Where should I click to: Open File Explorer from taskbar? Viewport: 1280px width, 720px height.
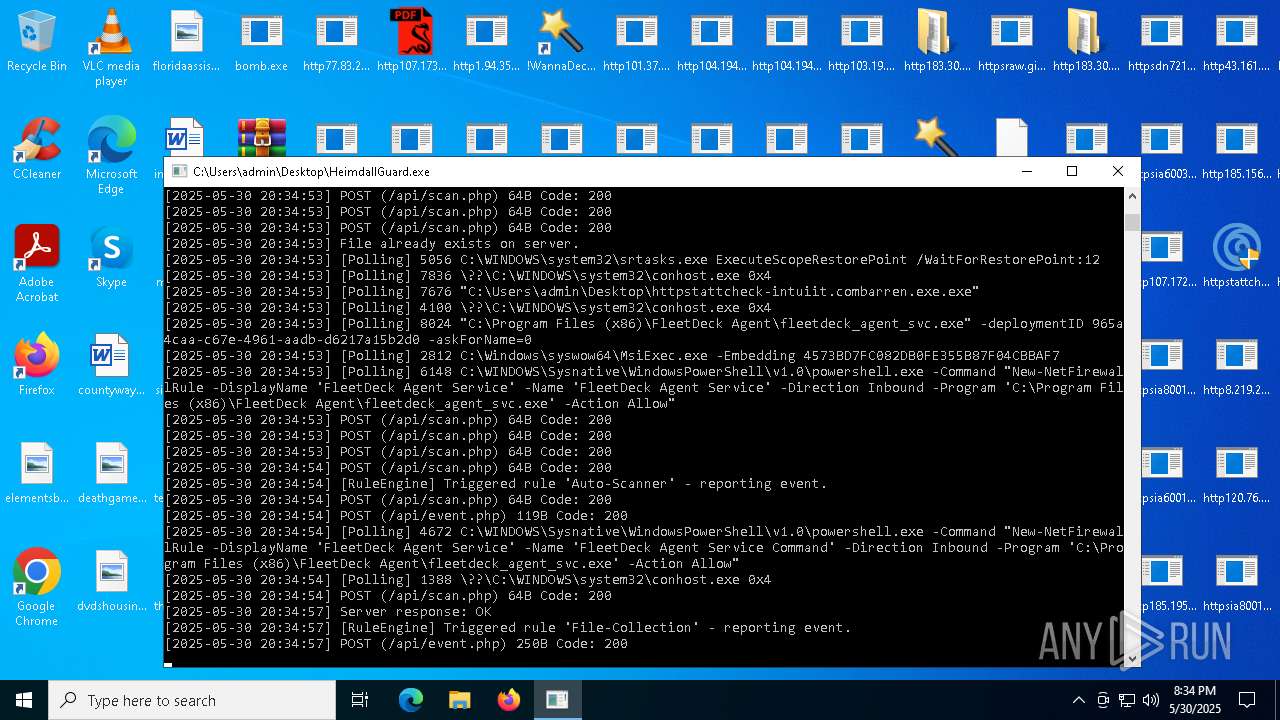pos(460,700)
